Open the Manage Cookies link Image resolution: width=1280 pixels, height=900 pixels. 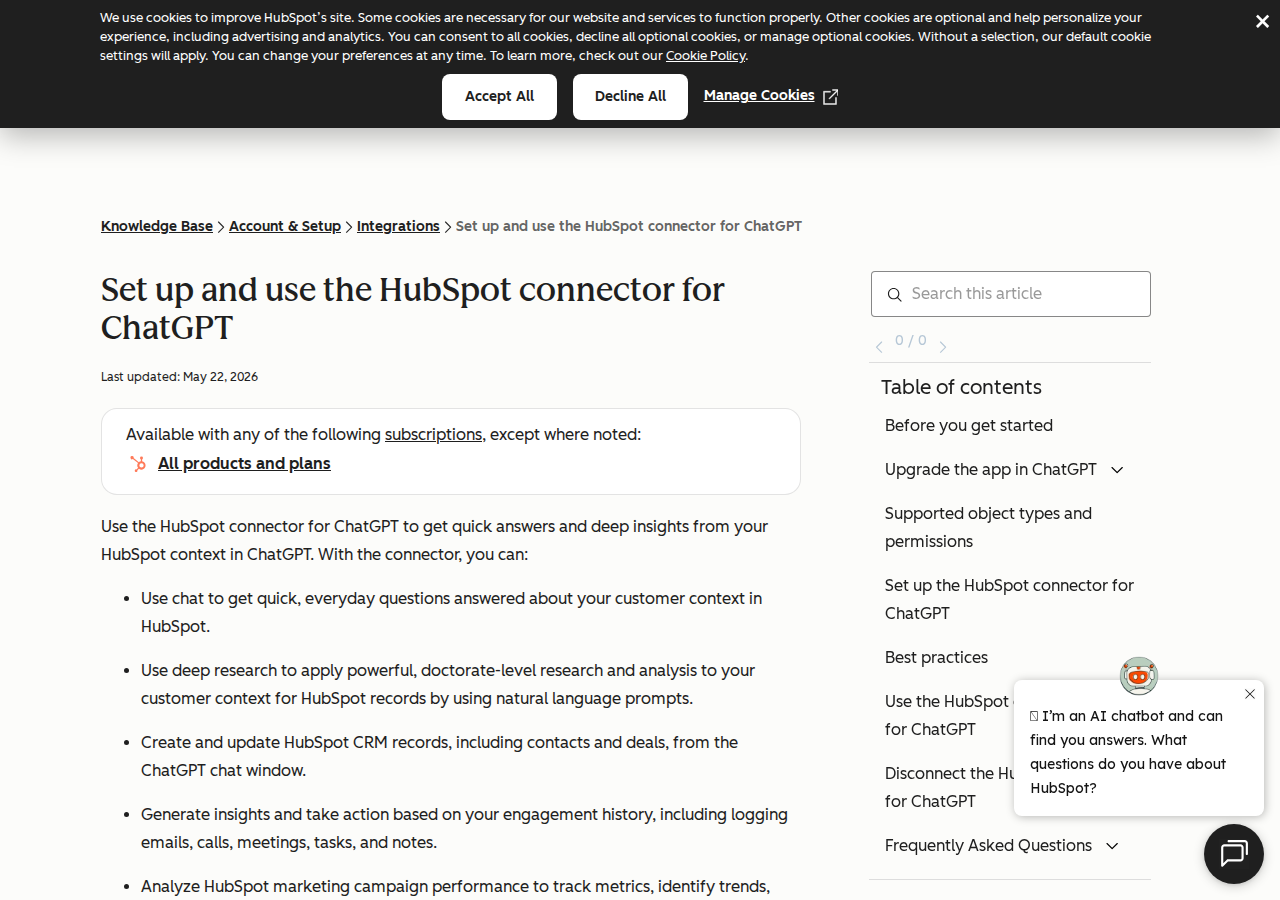[x=759, y=96]
